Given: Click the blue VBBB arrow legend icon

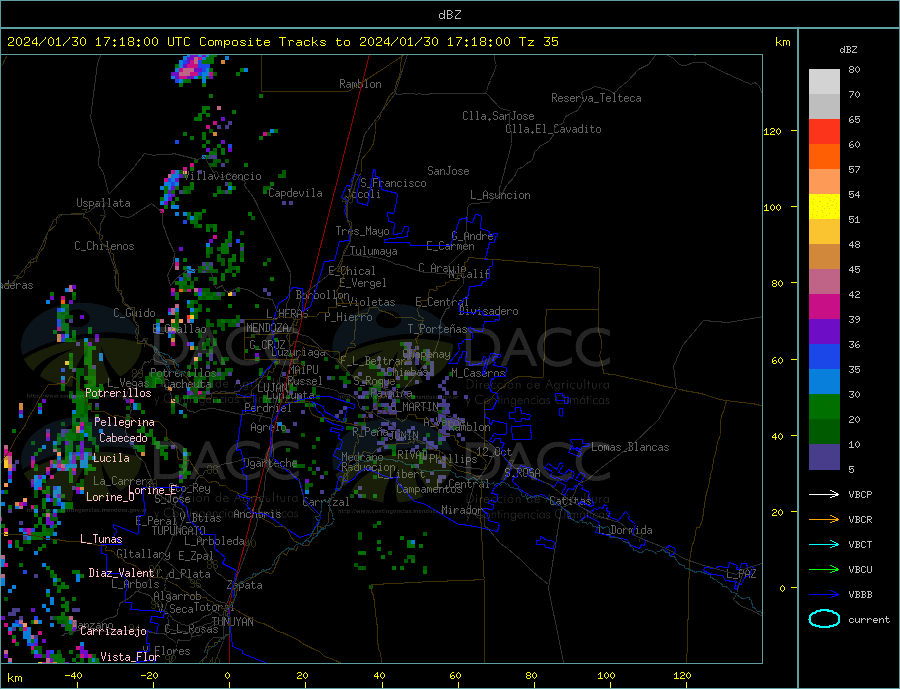Looking at the screenshot, I should 824,594.
